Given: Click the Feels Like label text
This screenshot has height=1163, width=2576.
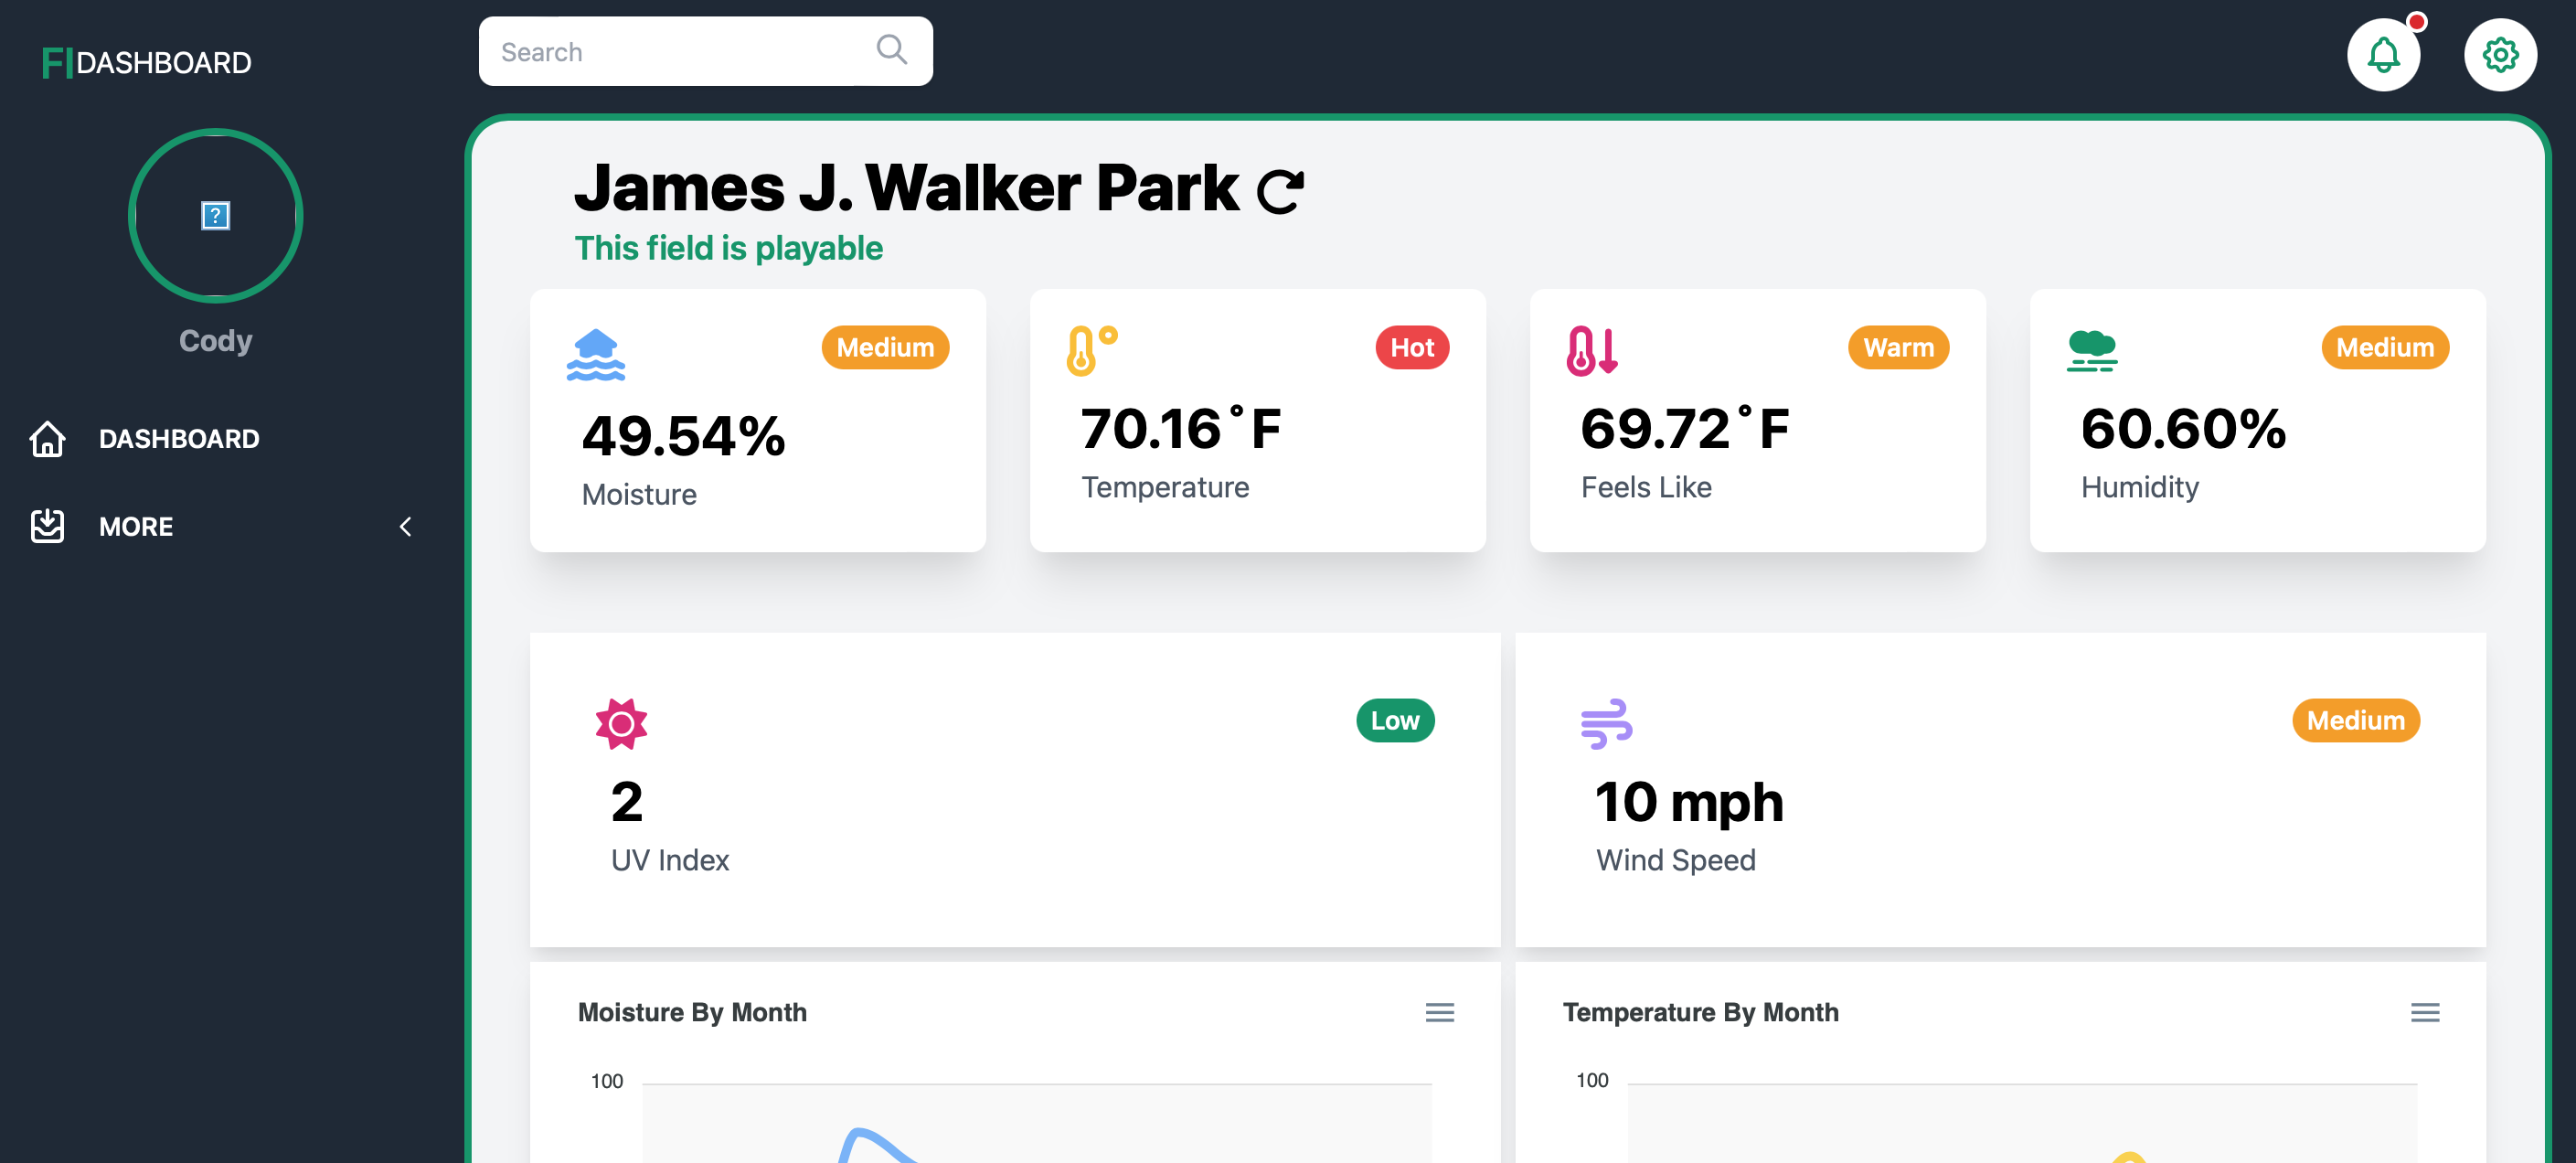Looking at the screenshot, I should [x=1646, y=487].
